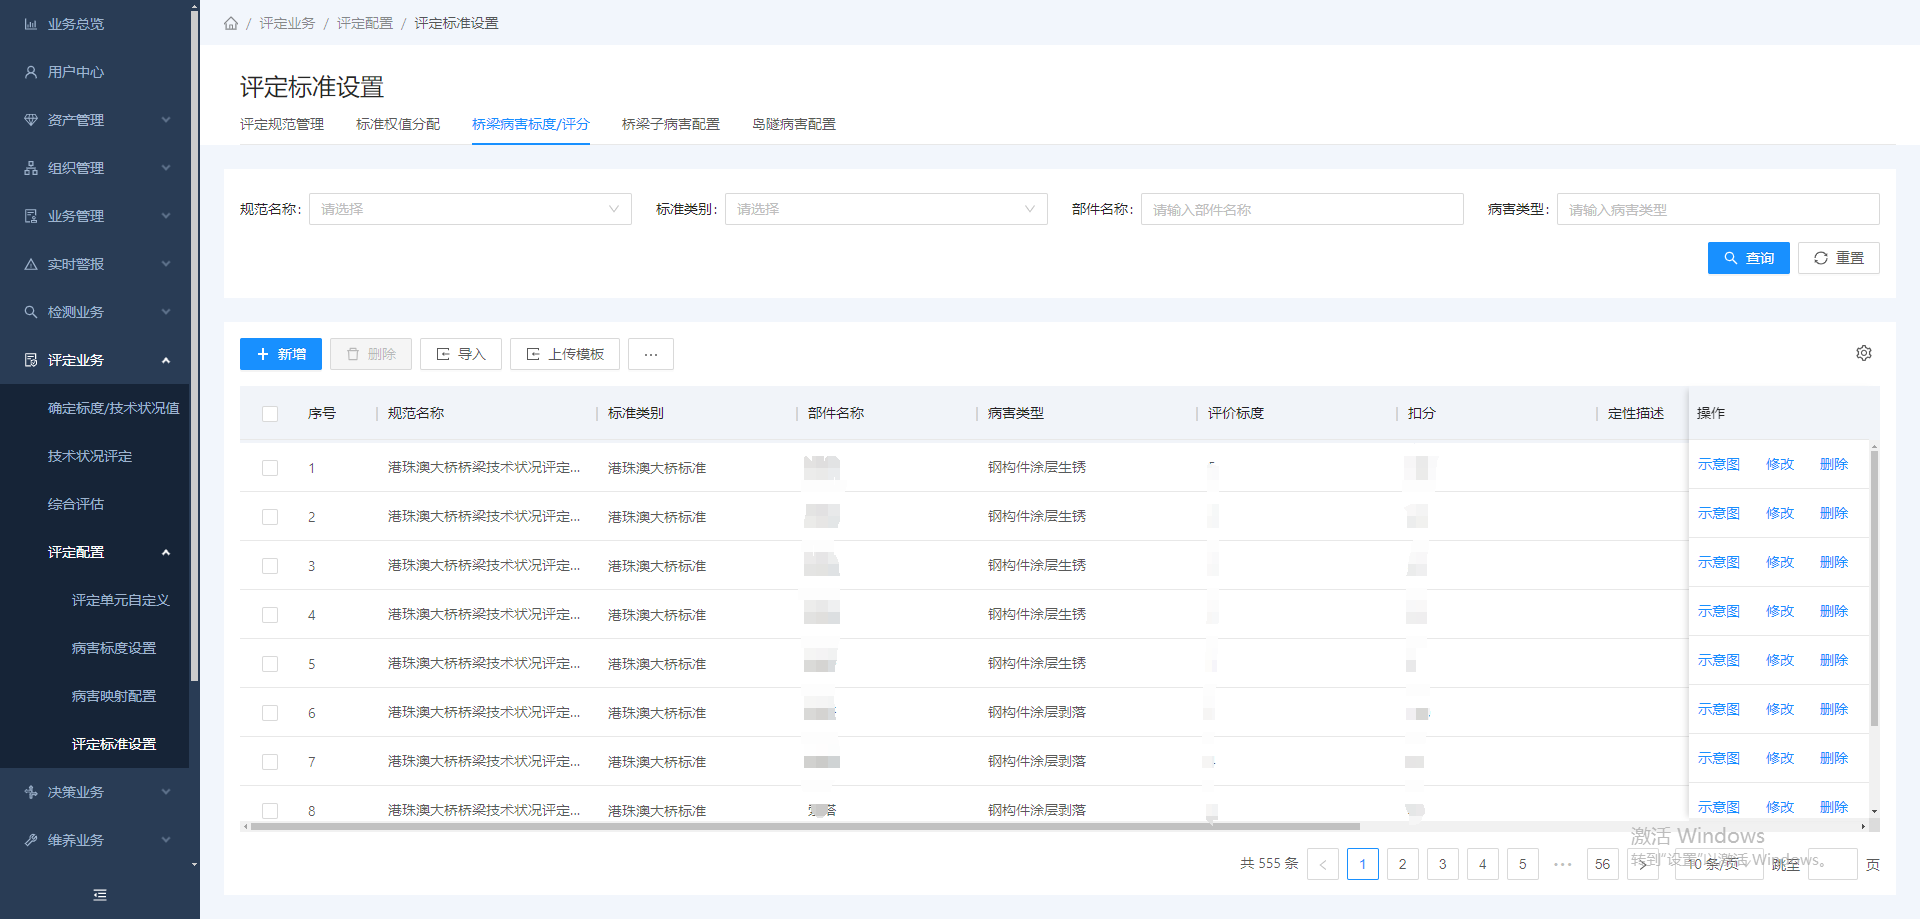Click the 导入 import button

pos(461,354)
